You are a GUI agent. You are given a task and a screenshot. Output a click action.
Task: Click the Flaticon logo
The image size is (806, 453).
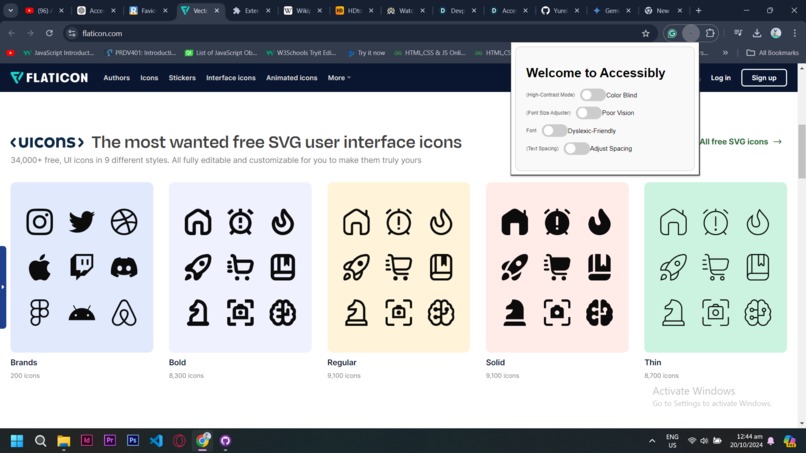pyautogui.click(x=49, y=78)
